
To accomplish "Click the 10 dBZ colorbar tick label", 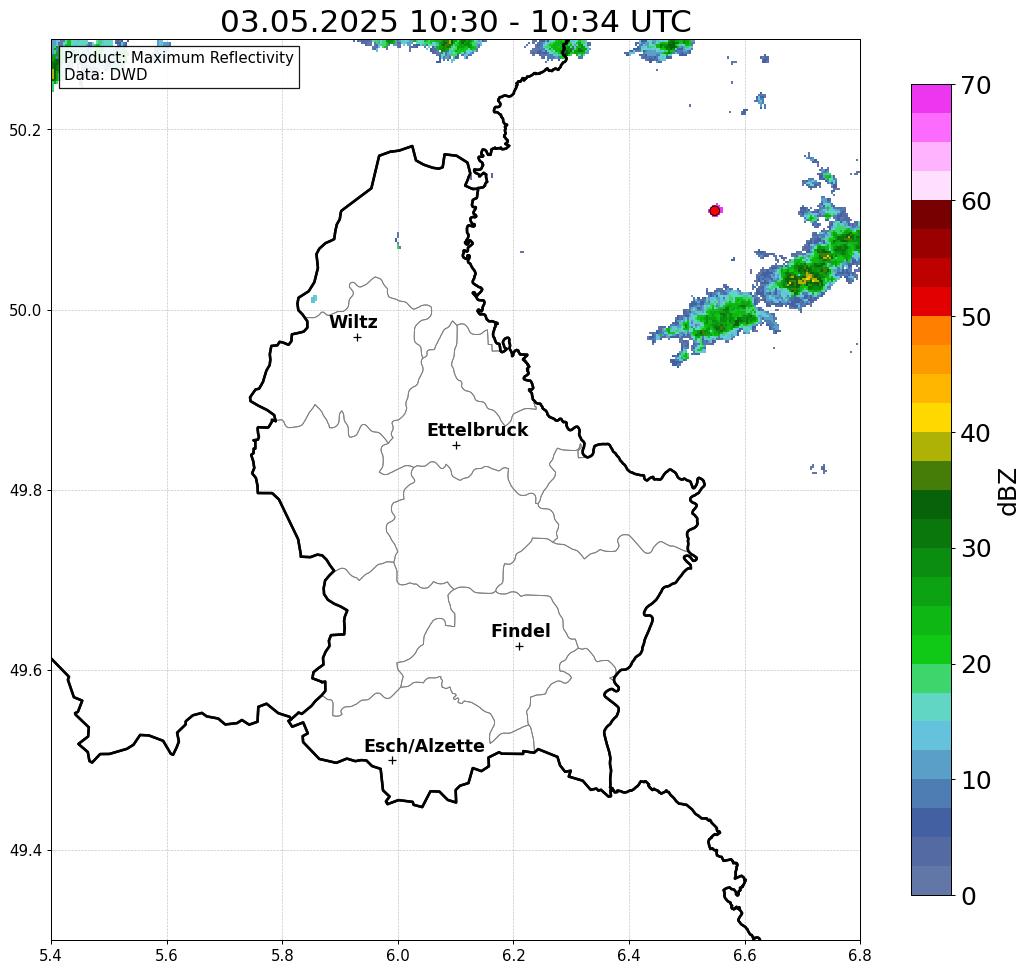I will (975, 780).
